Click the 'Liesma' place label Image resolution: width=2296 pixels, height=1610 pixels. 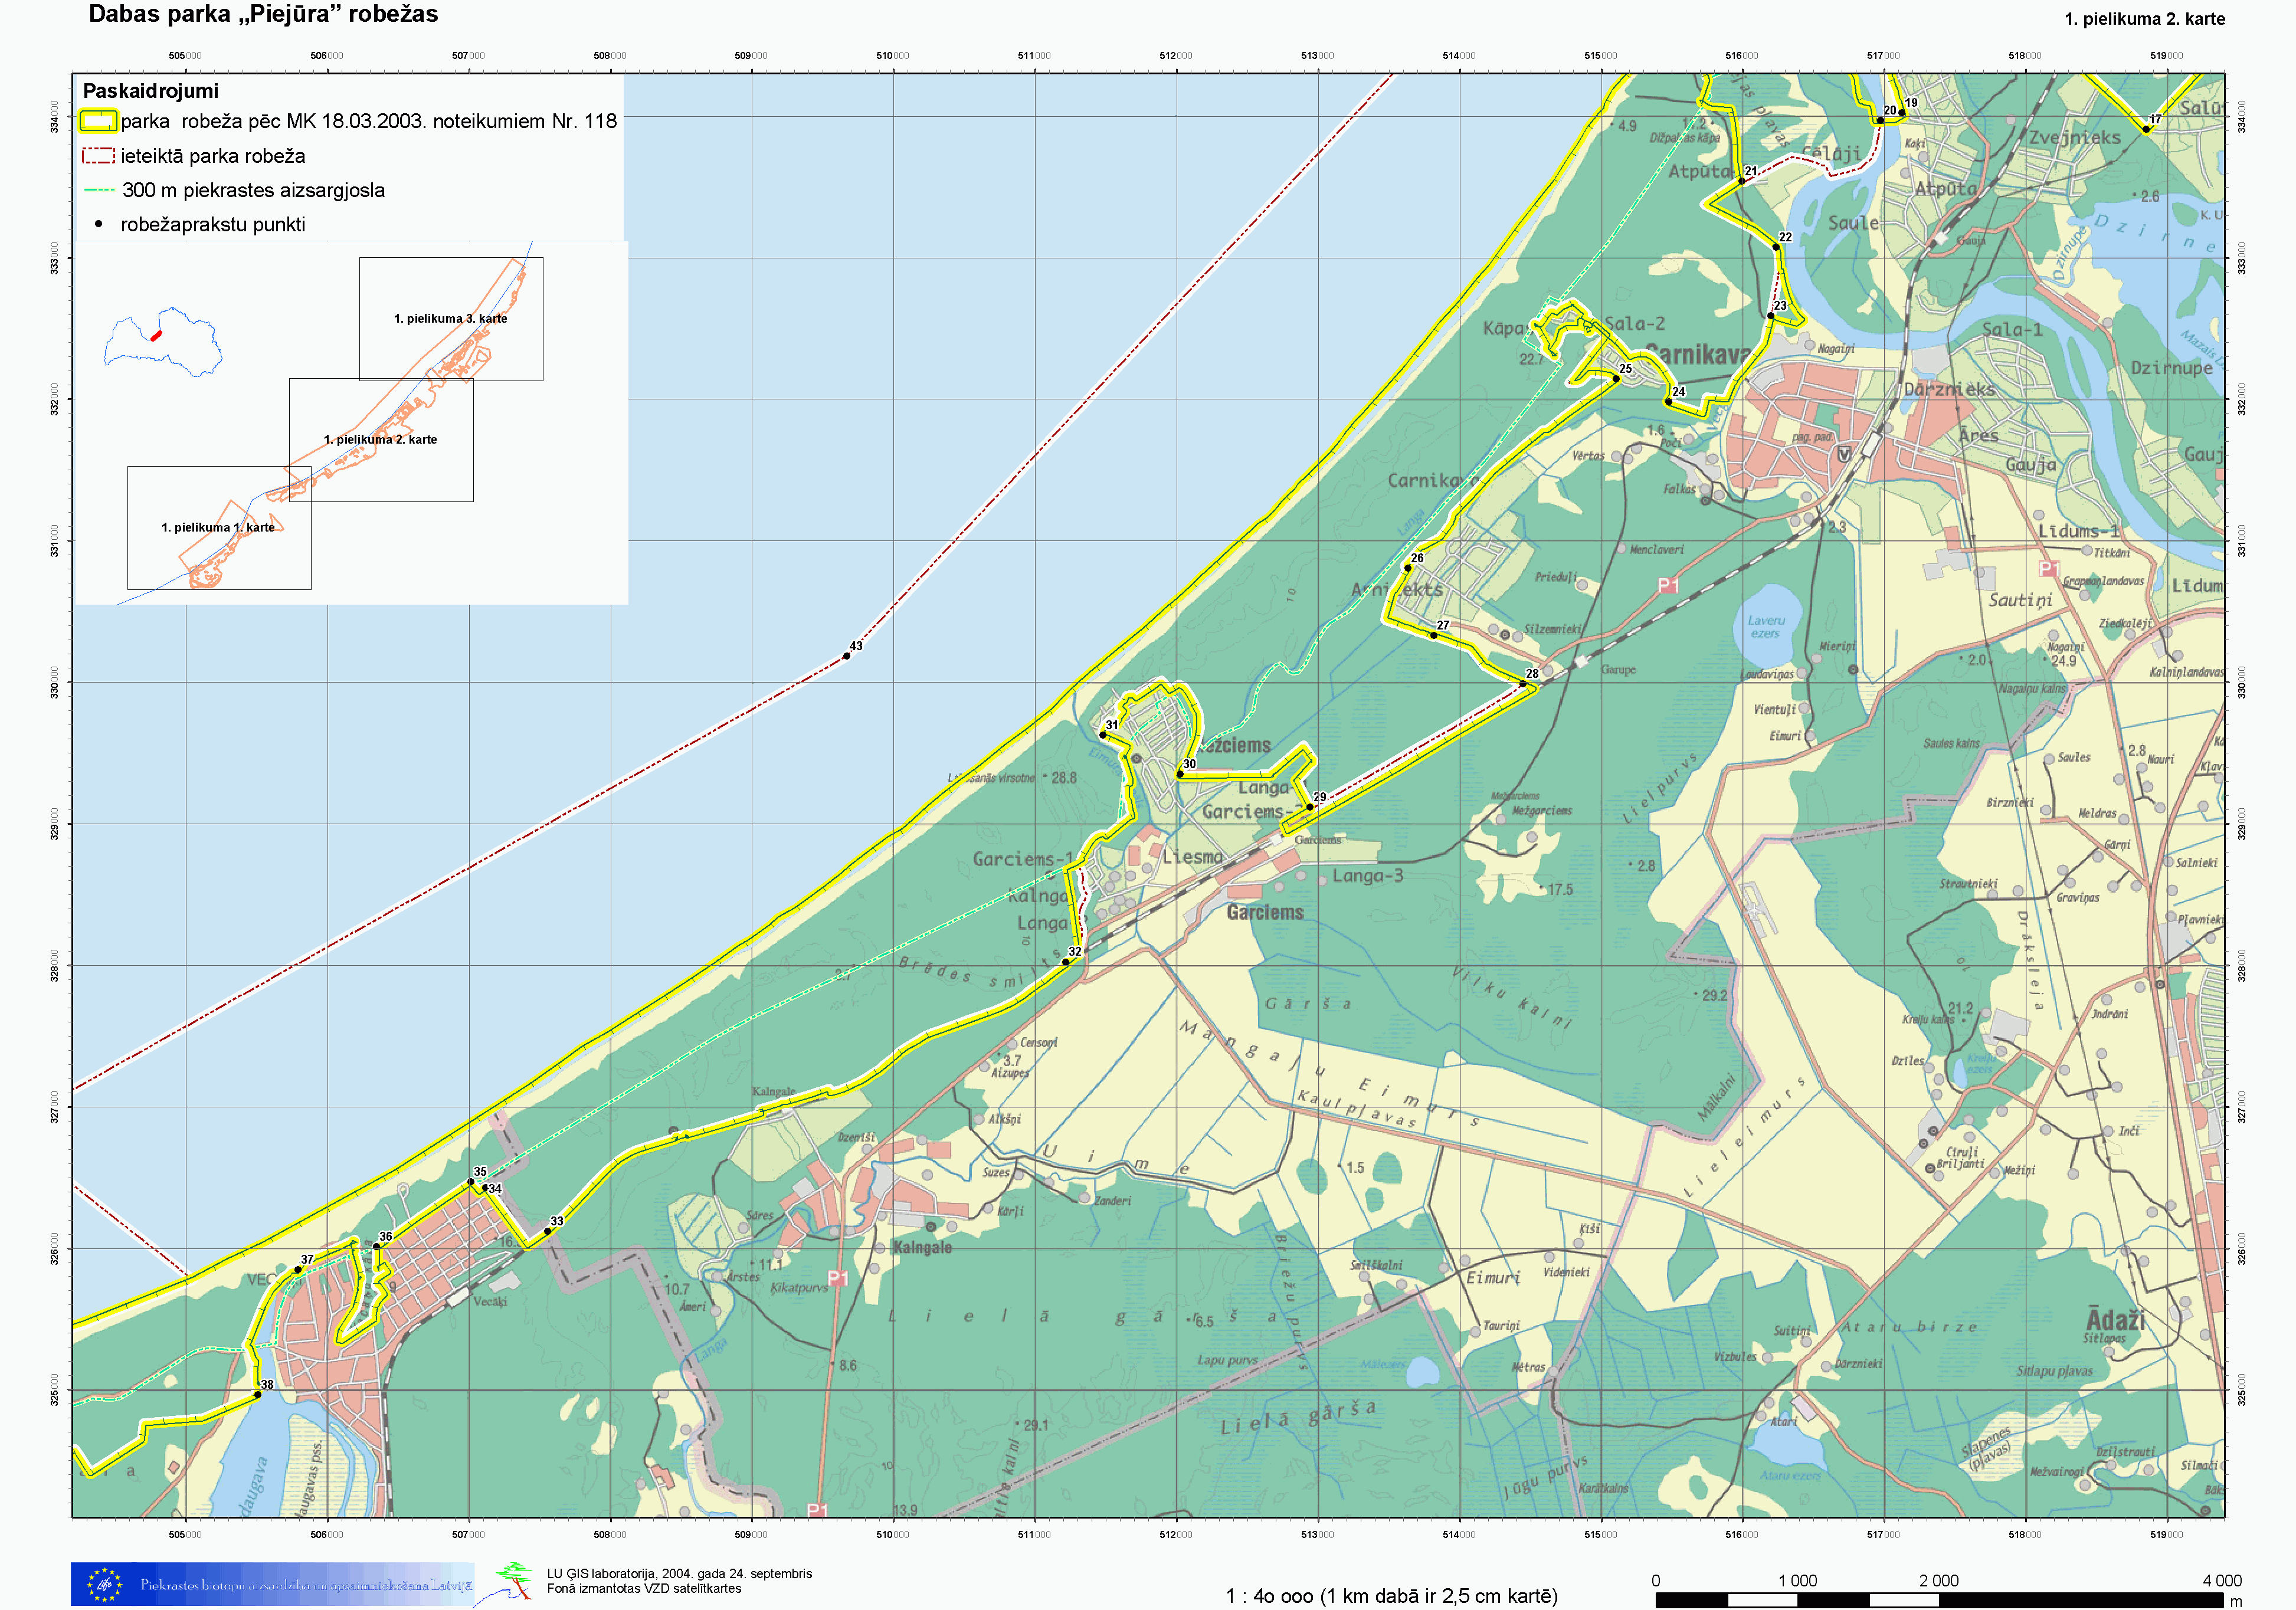(1193, 857)
